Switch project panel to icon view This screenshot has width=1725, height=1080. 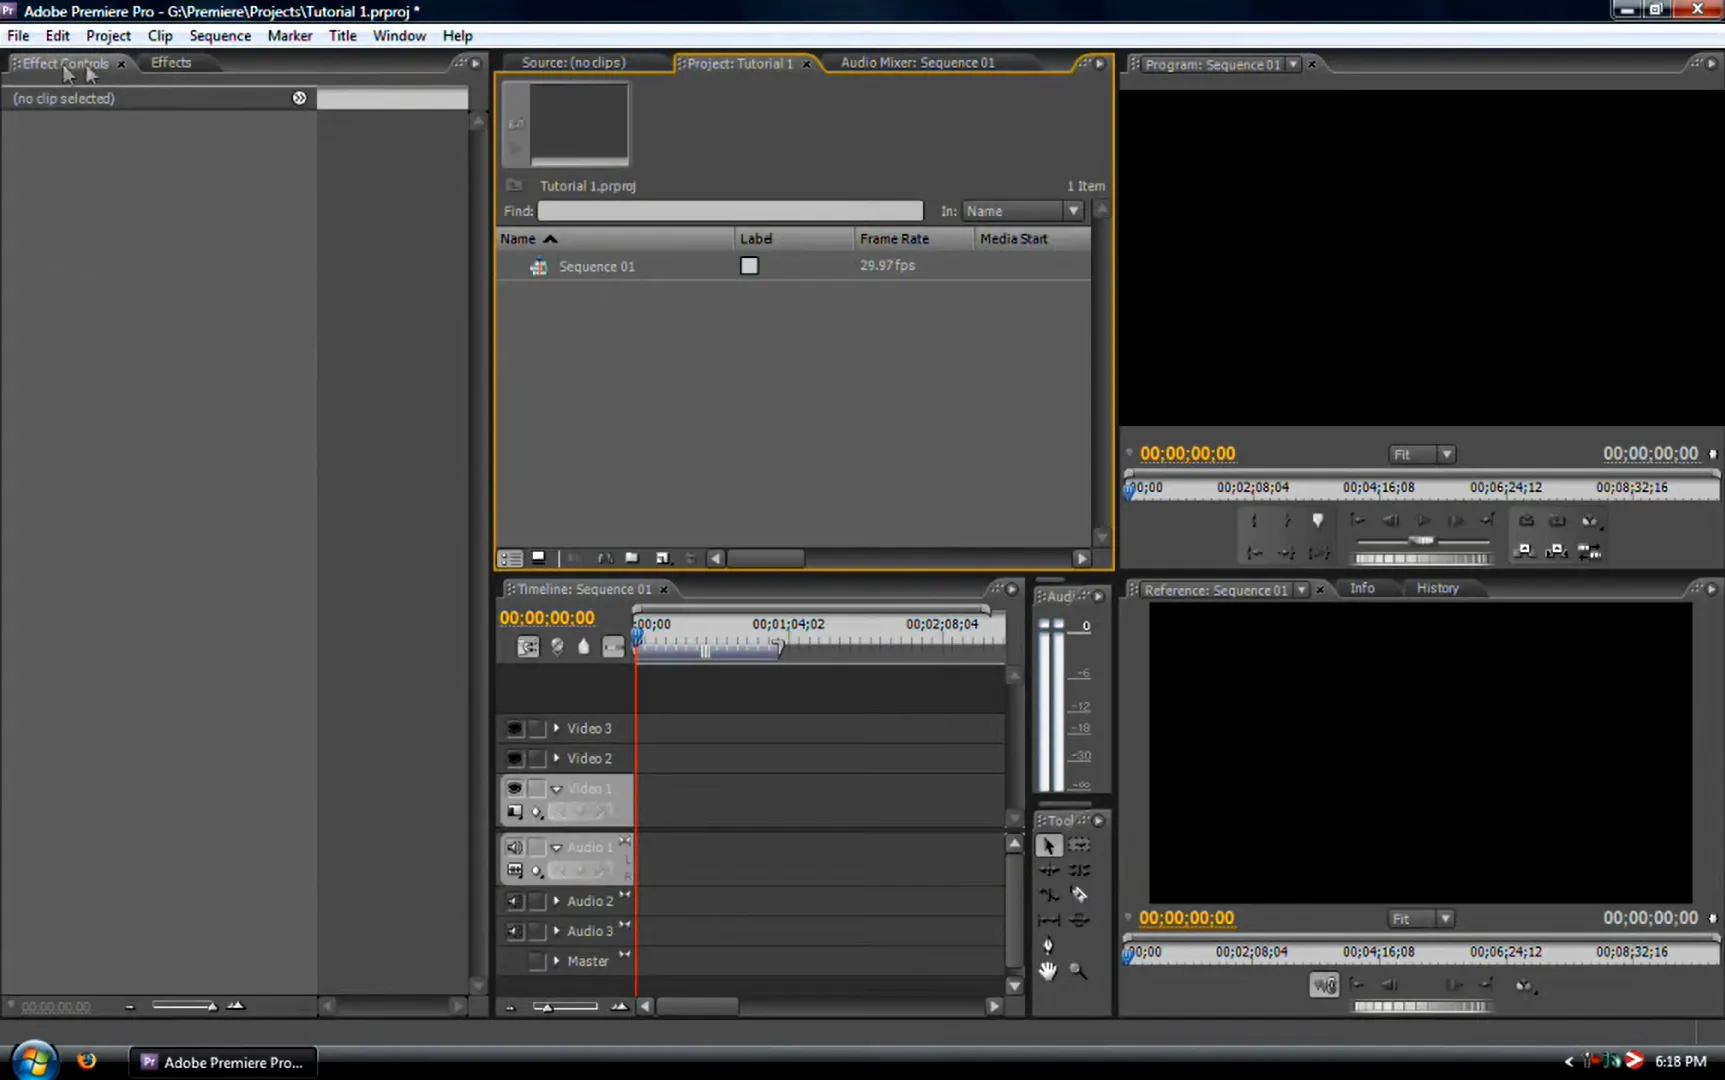[538, 558]
